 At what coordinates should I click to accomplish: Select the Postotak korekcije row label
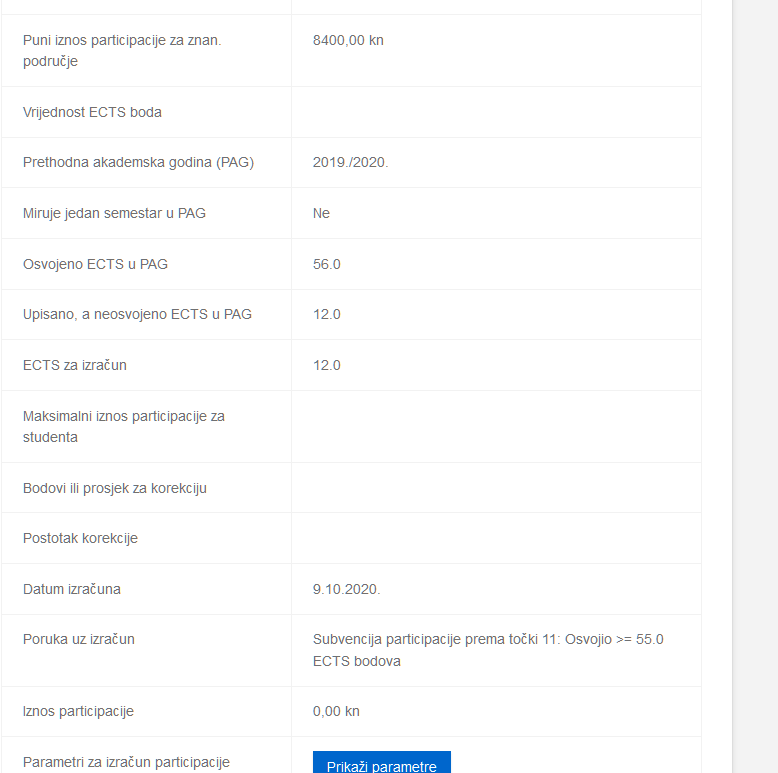tap(80, 538)
